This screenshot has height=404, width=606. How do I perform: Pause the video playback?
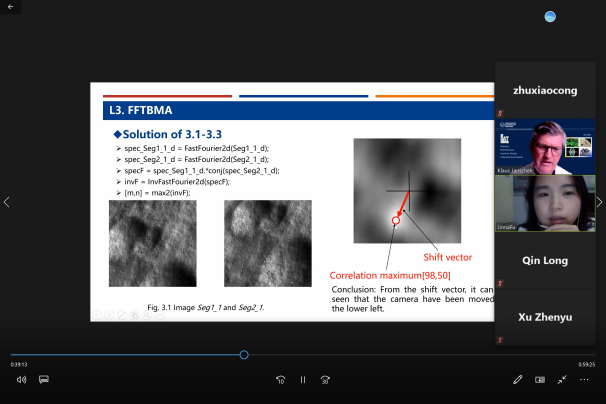(303, 380)
